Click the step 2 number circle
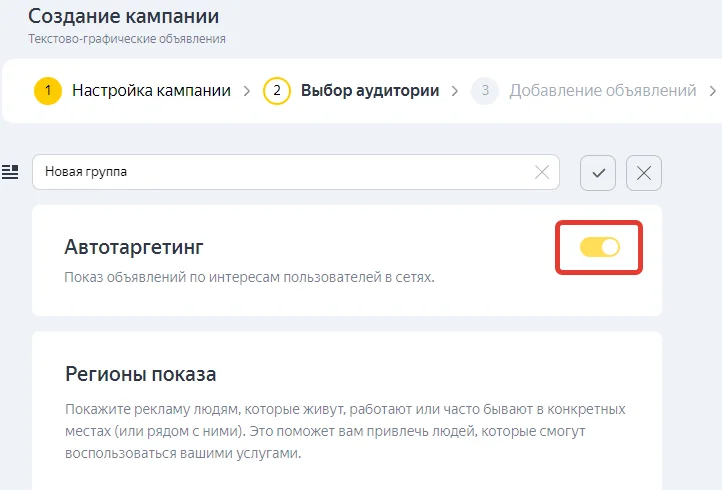This screenshot has height=490, width=722. pos(277,91)
